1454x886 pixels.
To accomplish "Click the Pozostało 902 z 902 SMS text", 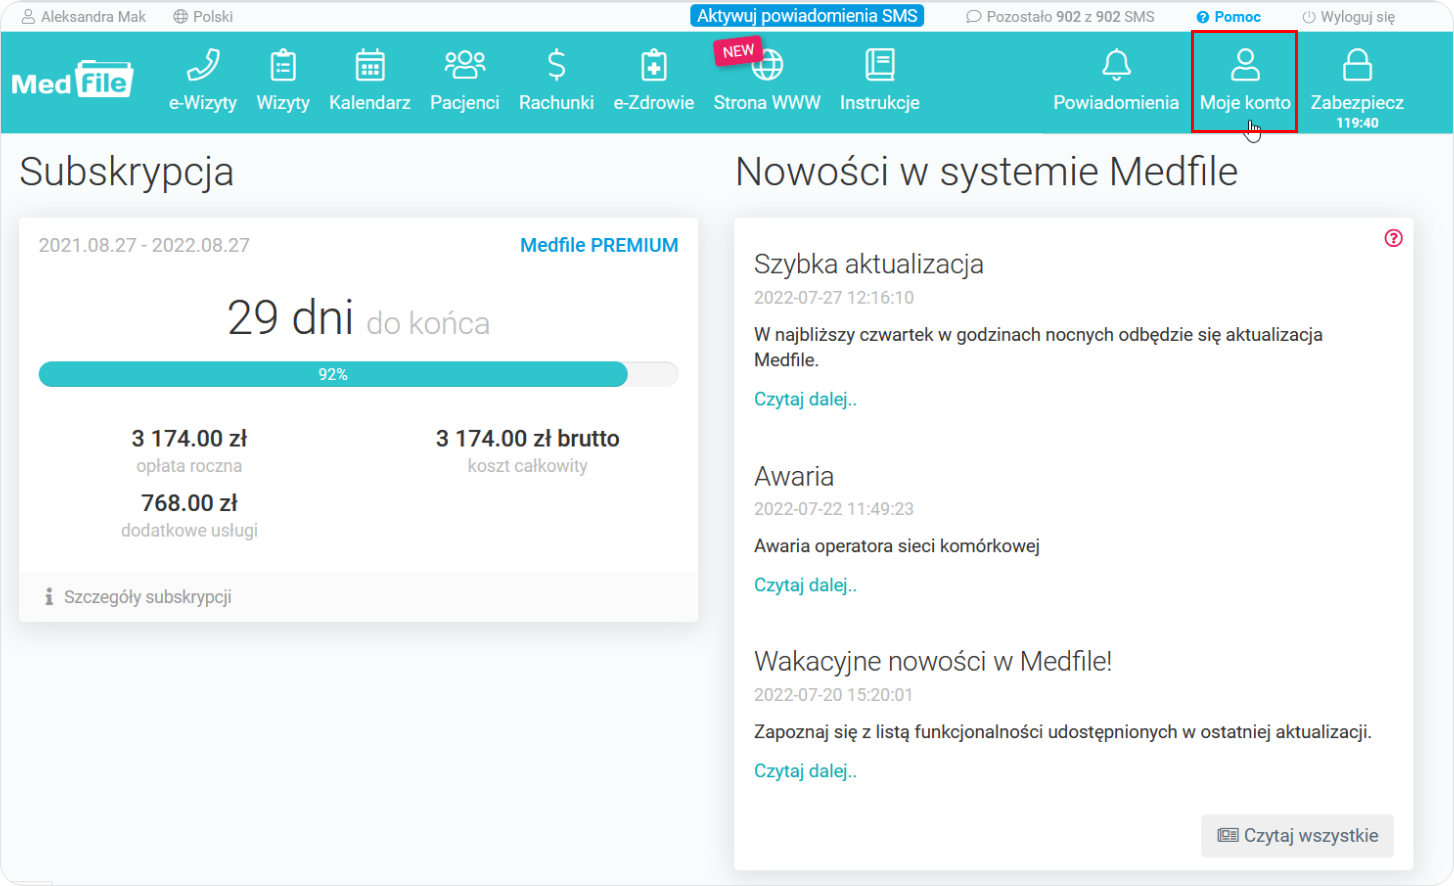I will pos(1070,17).
